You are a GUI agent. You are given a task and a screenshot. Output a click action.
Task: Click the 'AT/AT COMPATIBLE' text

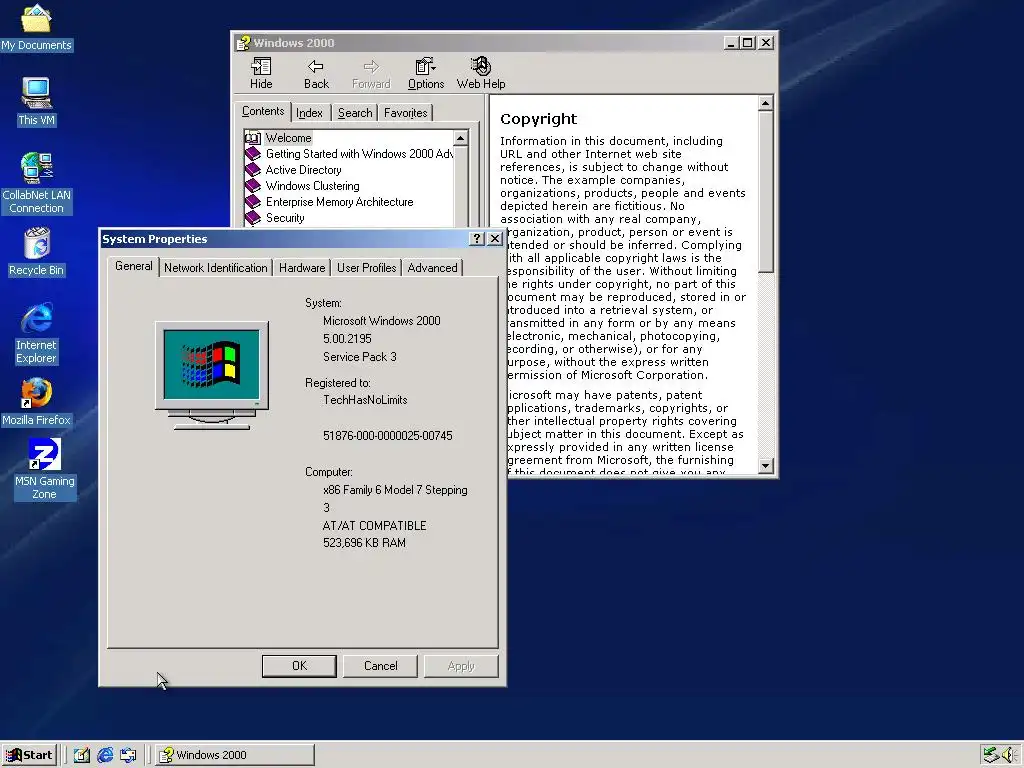[374, 526]
